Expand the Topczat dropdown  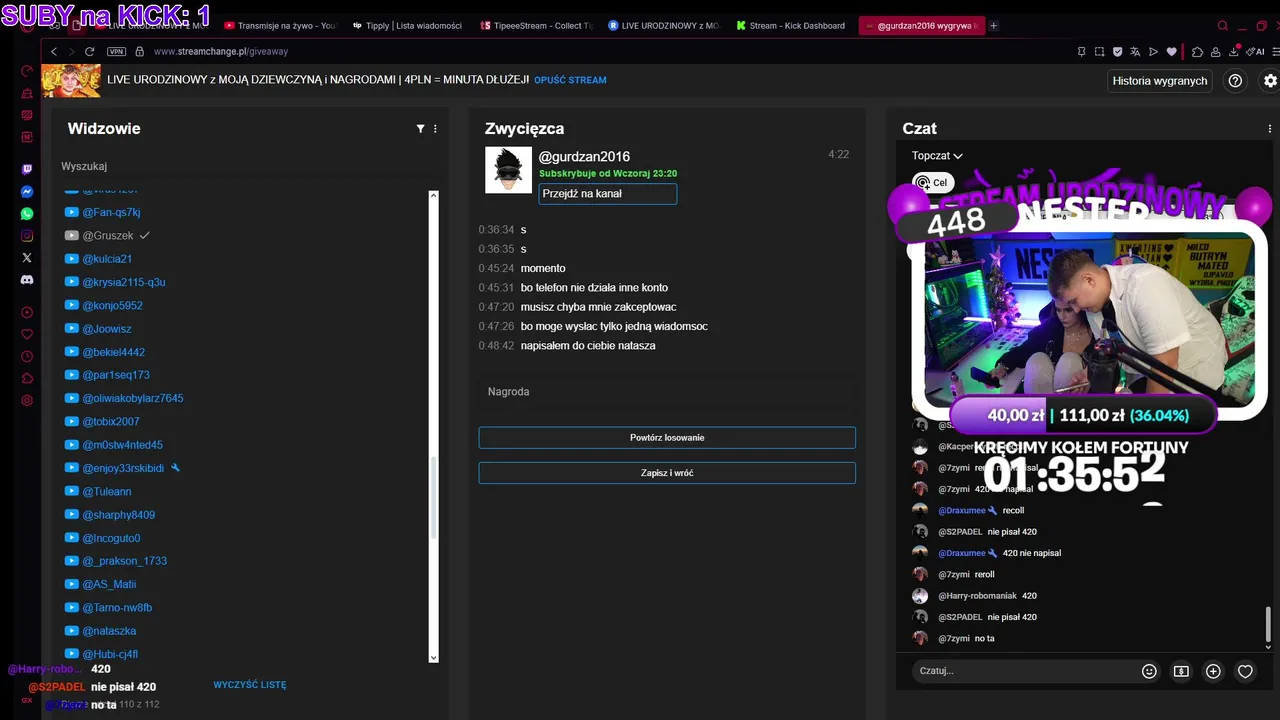[x=937, y=156]
